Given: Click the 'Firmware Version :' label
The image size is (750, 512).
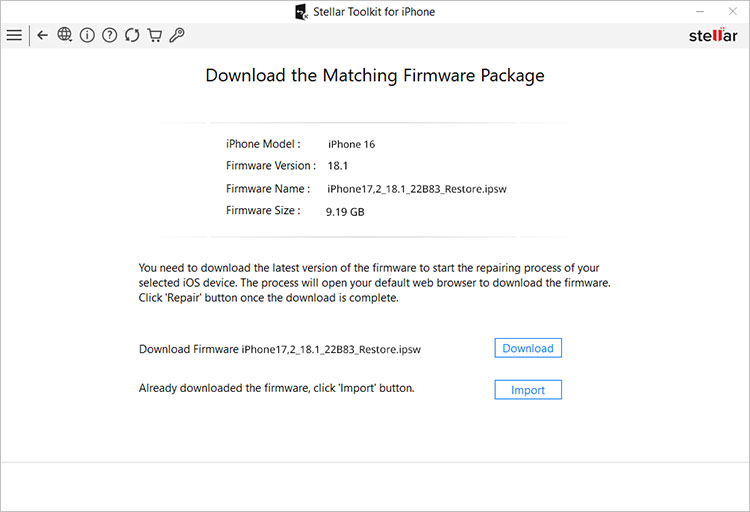Looking at the screenshot, I should 271,166.
